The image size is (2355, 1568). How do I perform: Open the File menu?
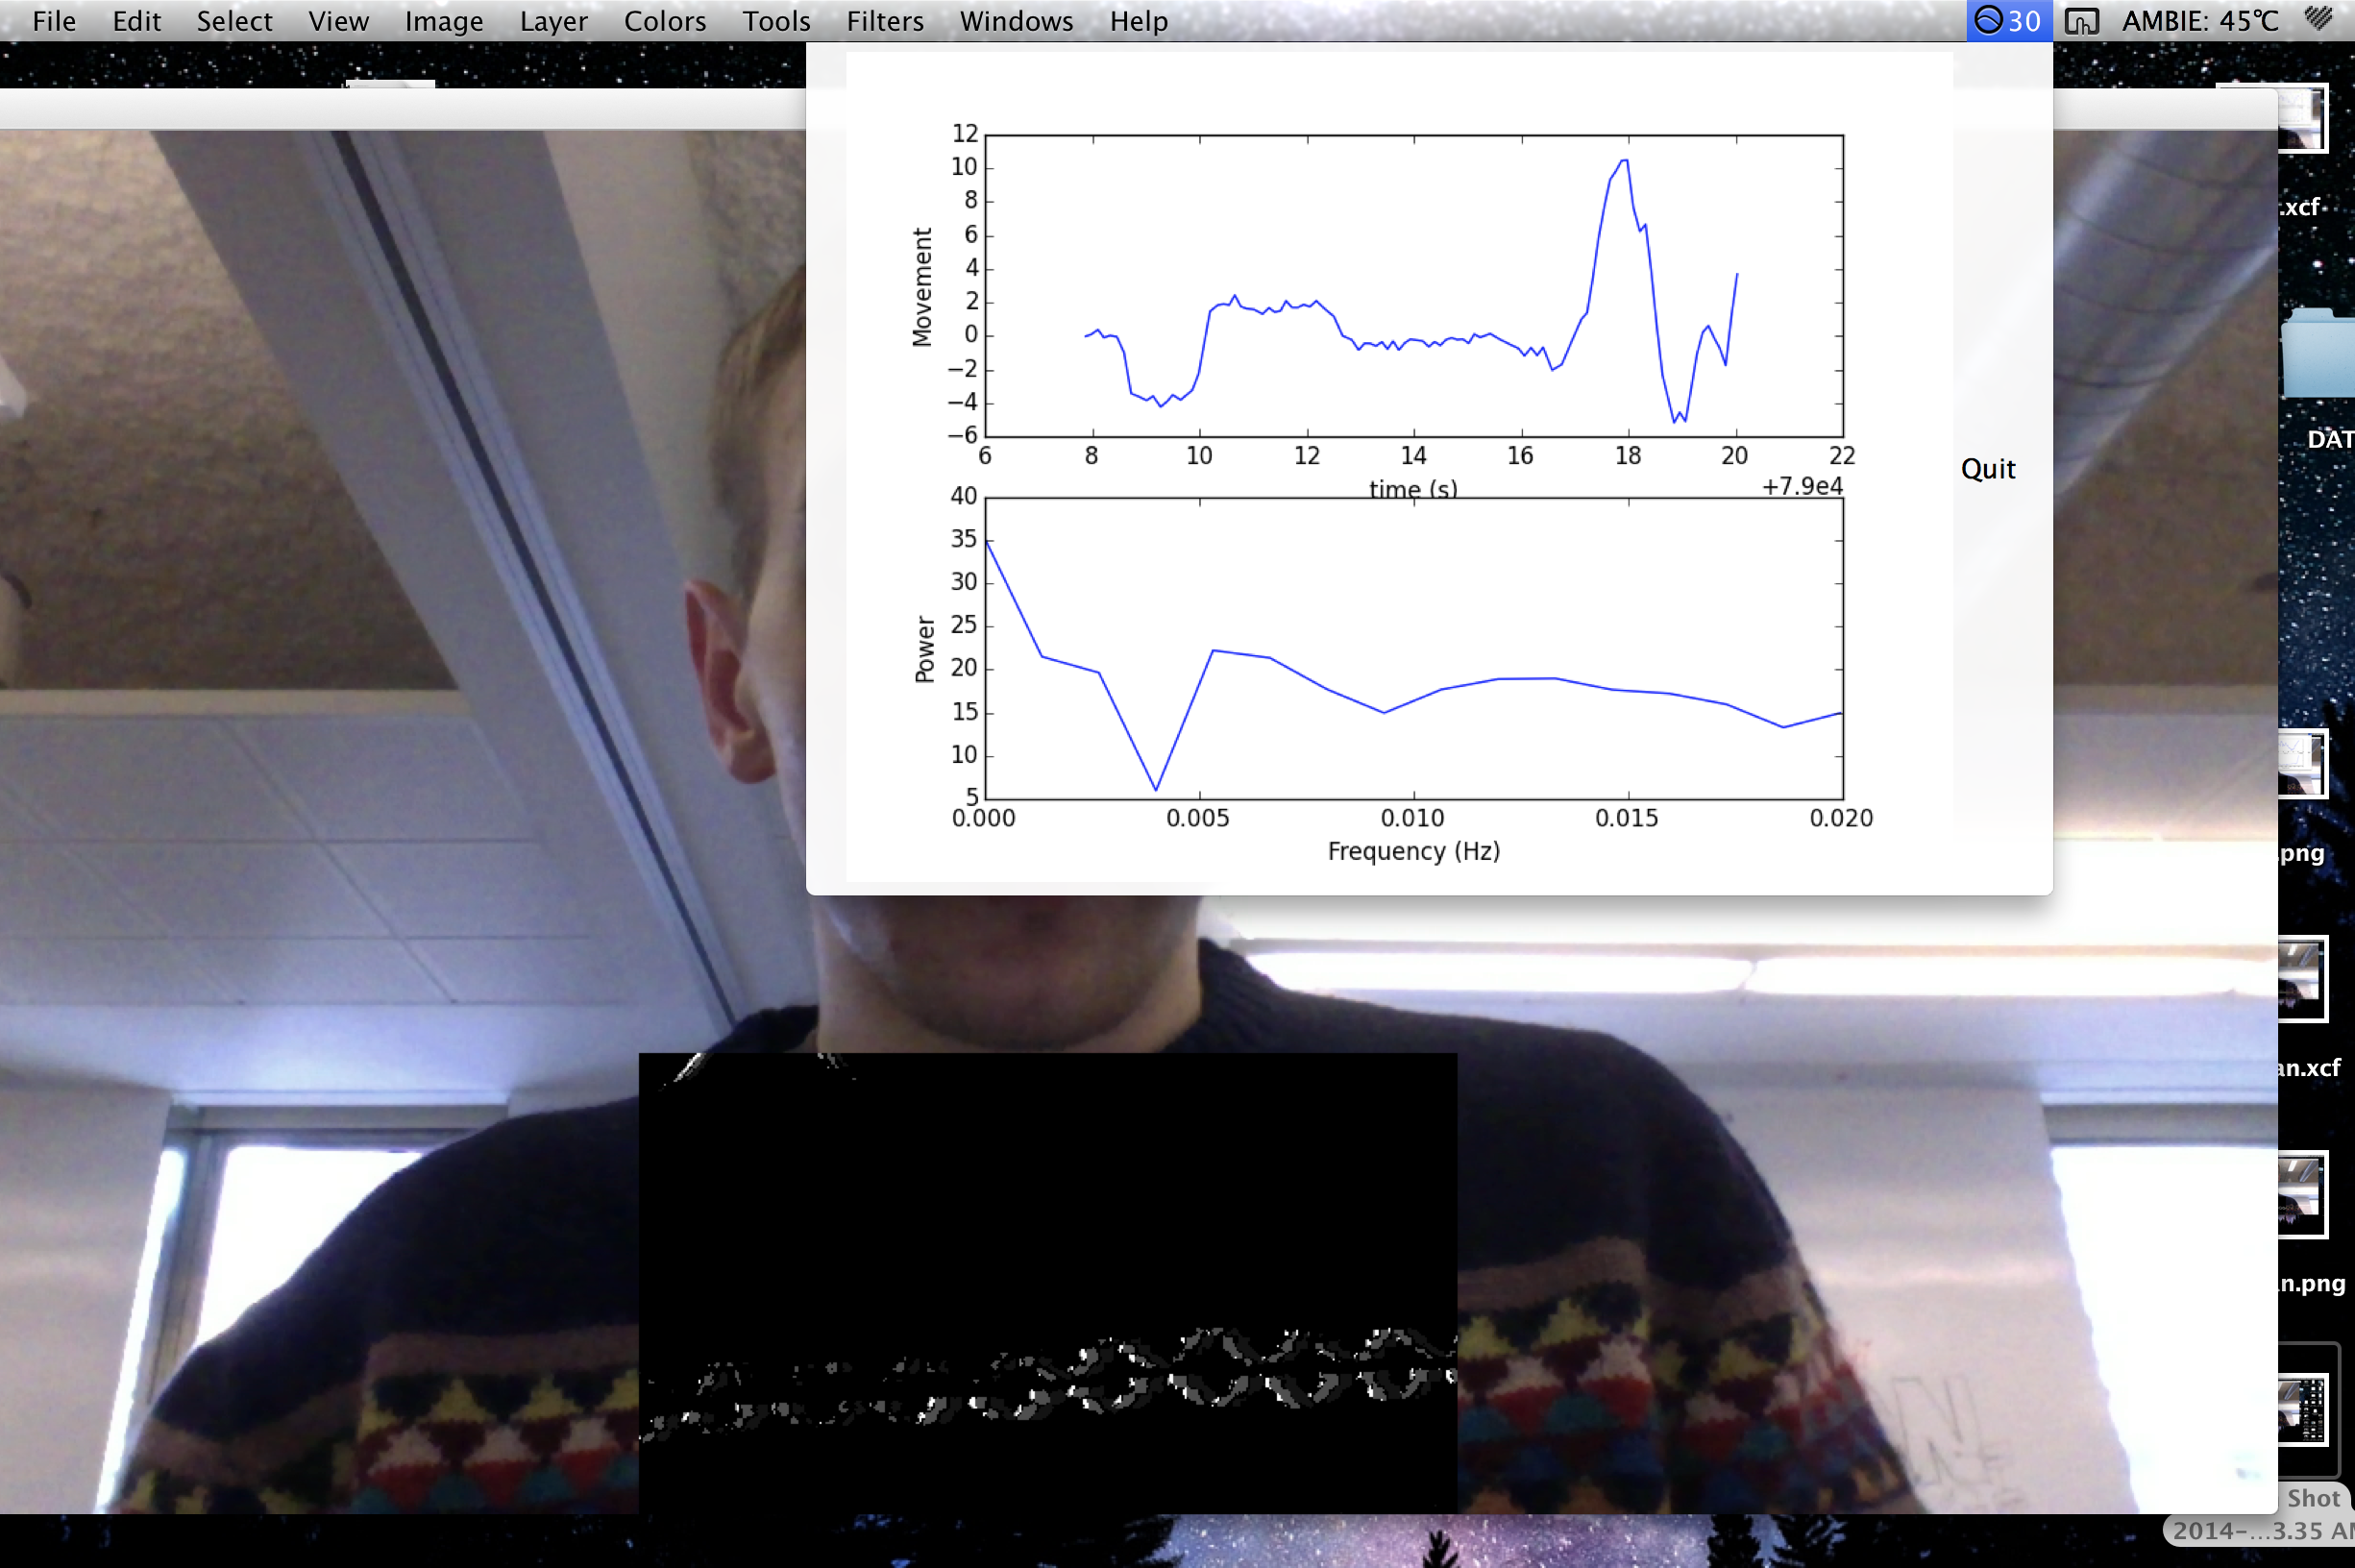tap(54, 21)
